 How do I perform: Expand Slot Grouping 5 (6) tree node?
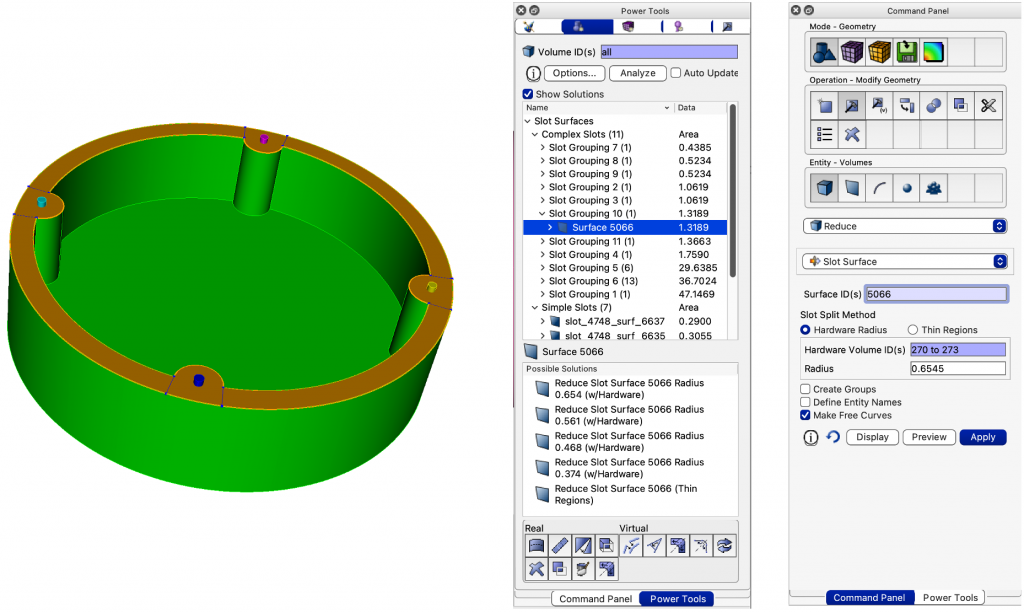click(x=543, y=268)
